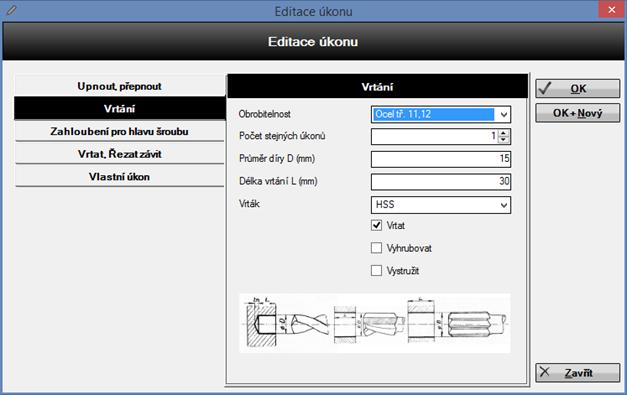Click the core drill diagram in middle
627x395 pixels.
[369, 324]
